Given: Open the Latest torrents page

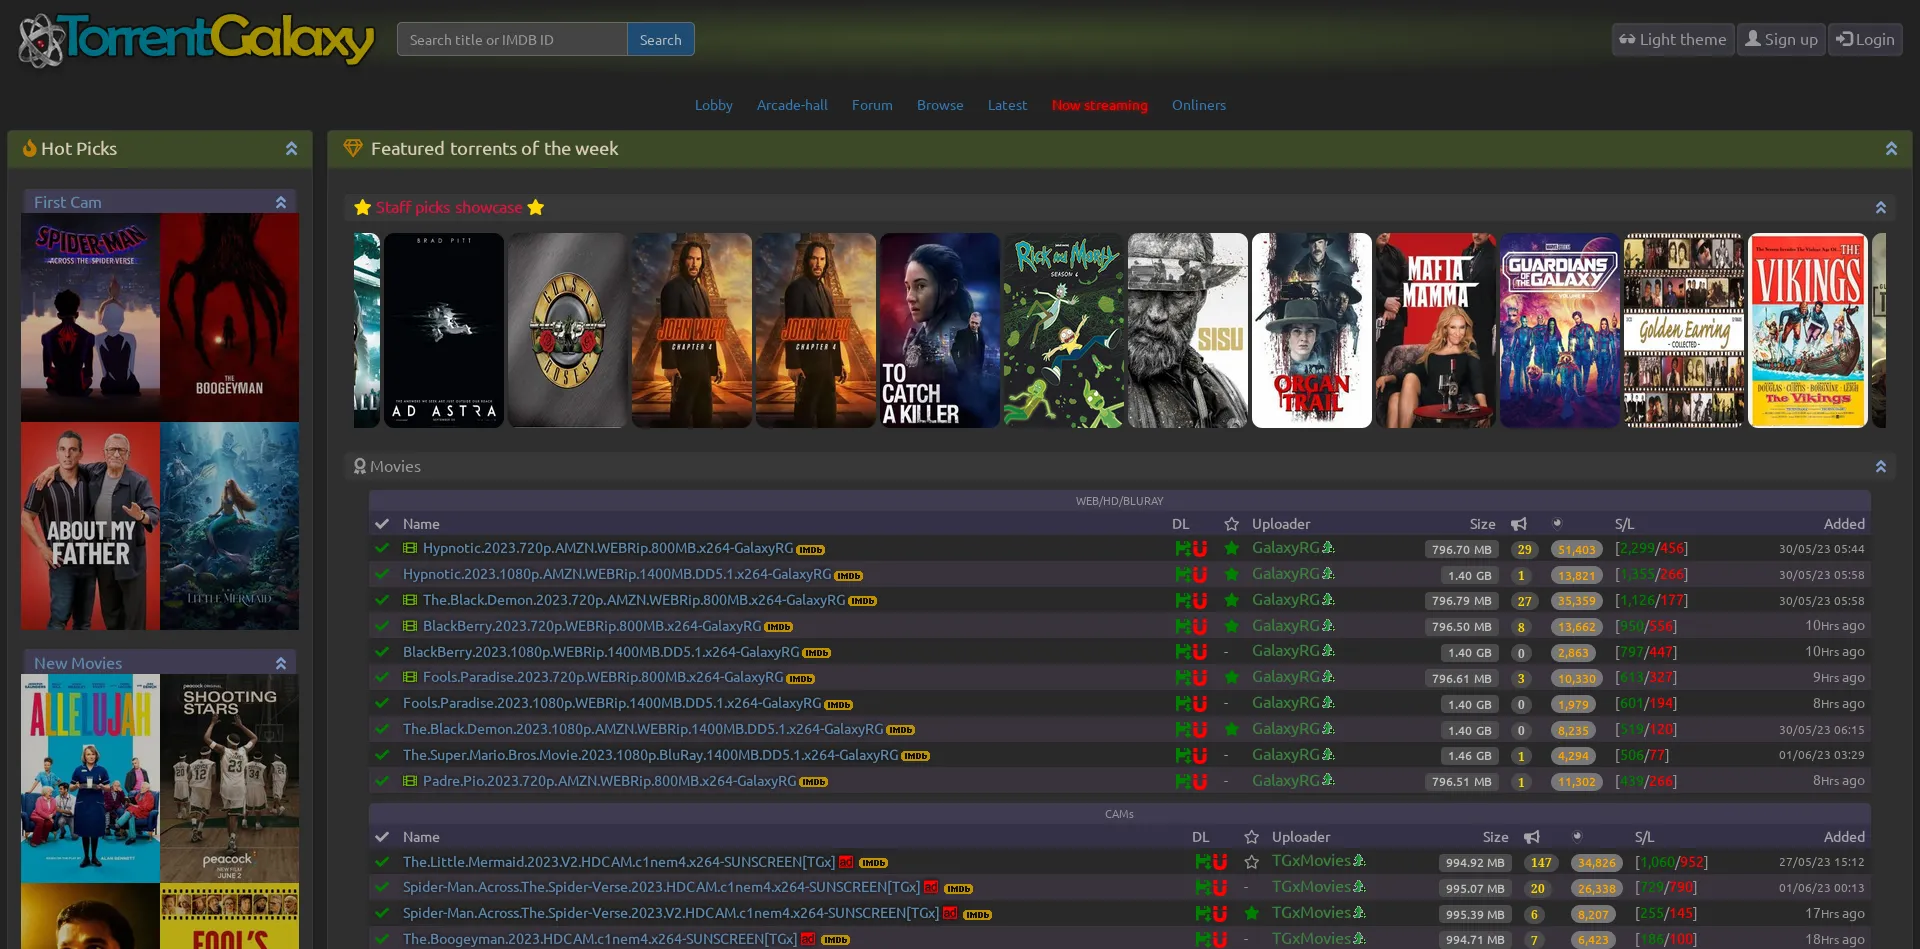Looking at the screenshot, I should (1007, 105).
